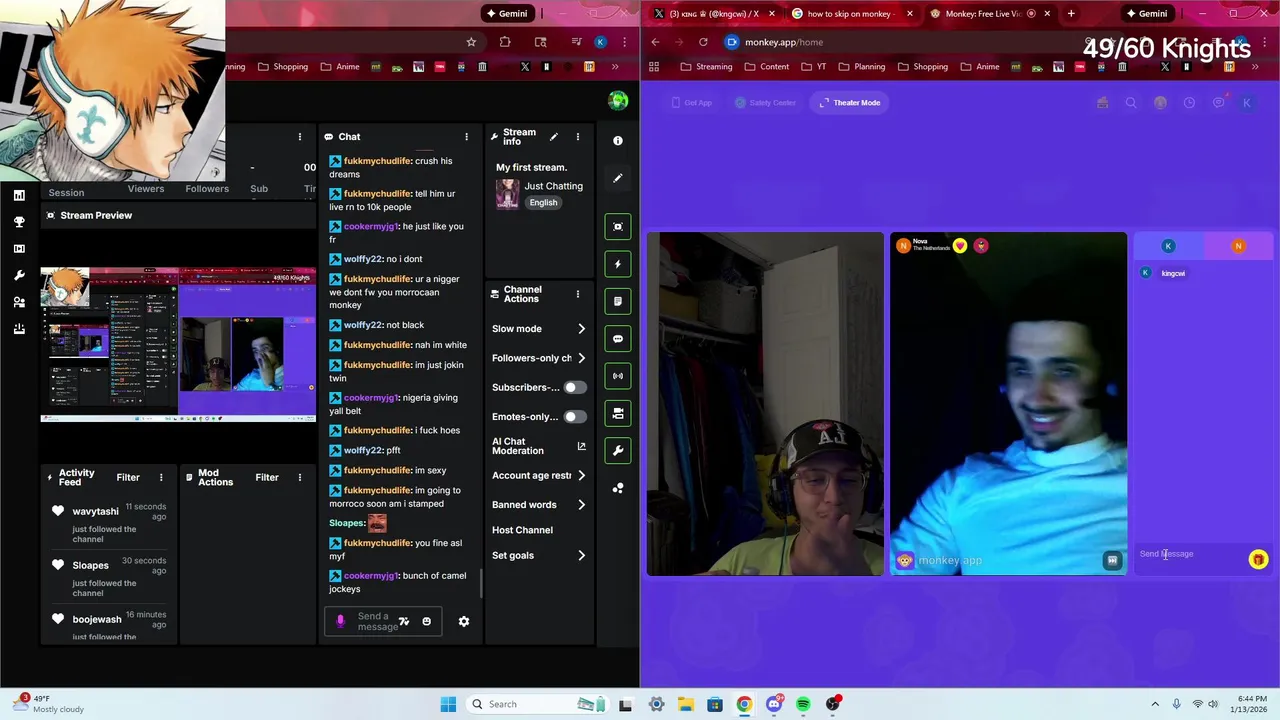Viewport: 1280px width, 720px height.
Task: Click the clip capture quick action icon
Action: [618, 227]
